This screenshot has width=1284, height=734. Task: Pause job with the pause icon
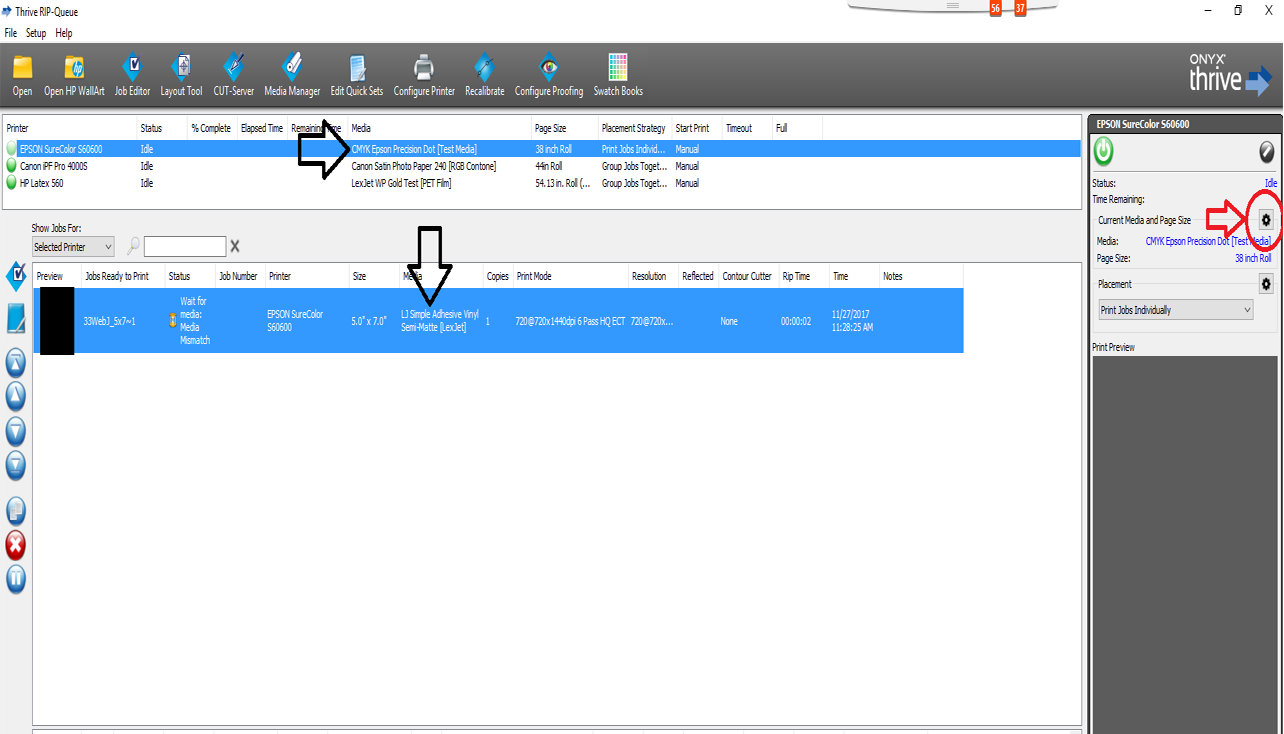coord(16,578)
